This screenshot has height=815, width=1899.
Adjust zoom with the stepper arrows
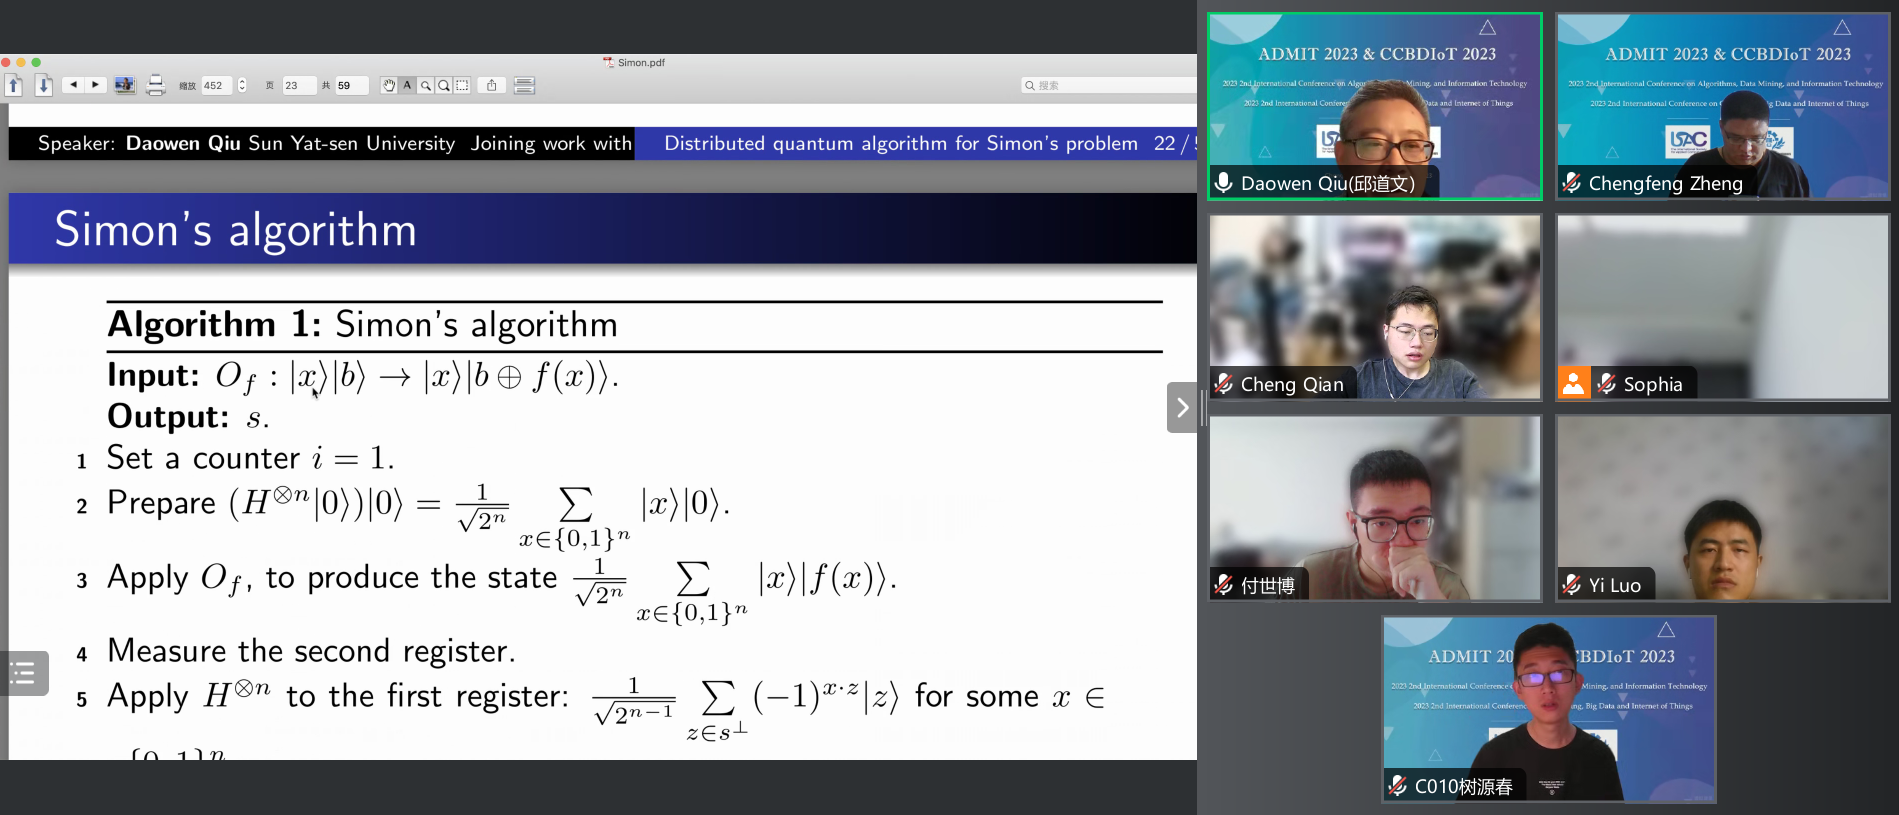pos(242,85)
